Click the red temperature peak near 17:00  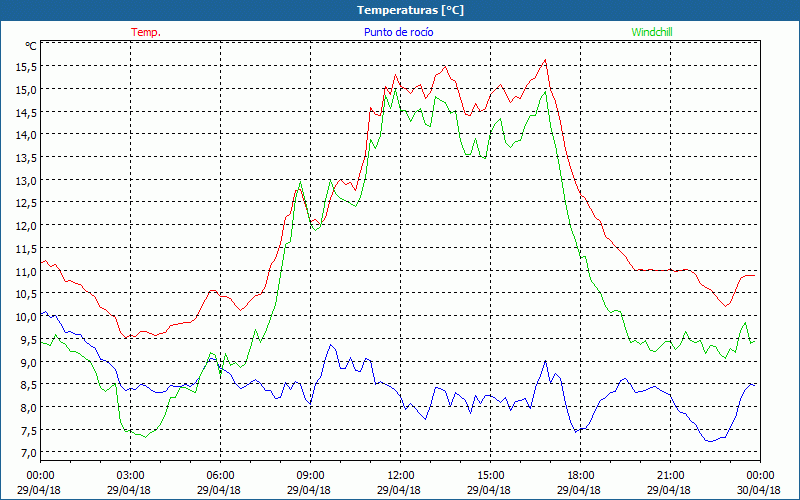pos(545,60)
